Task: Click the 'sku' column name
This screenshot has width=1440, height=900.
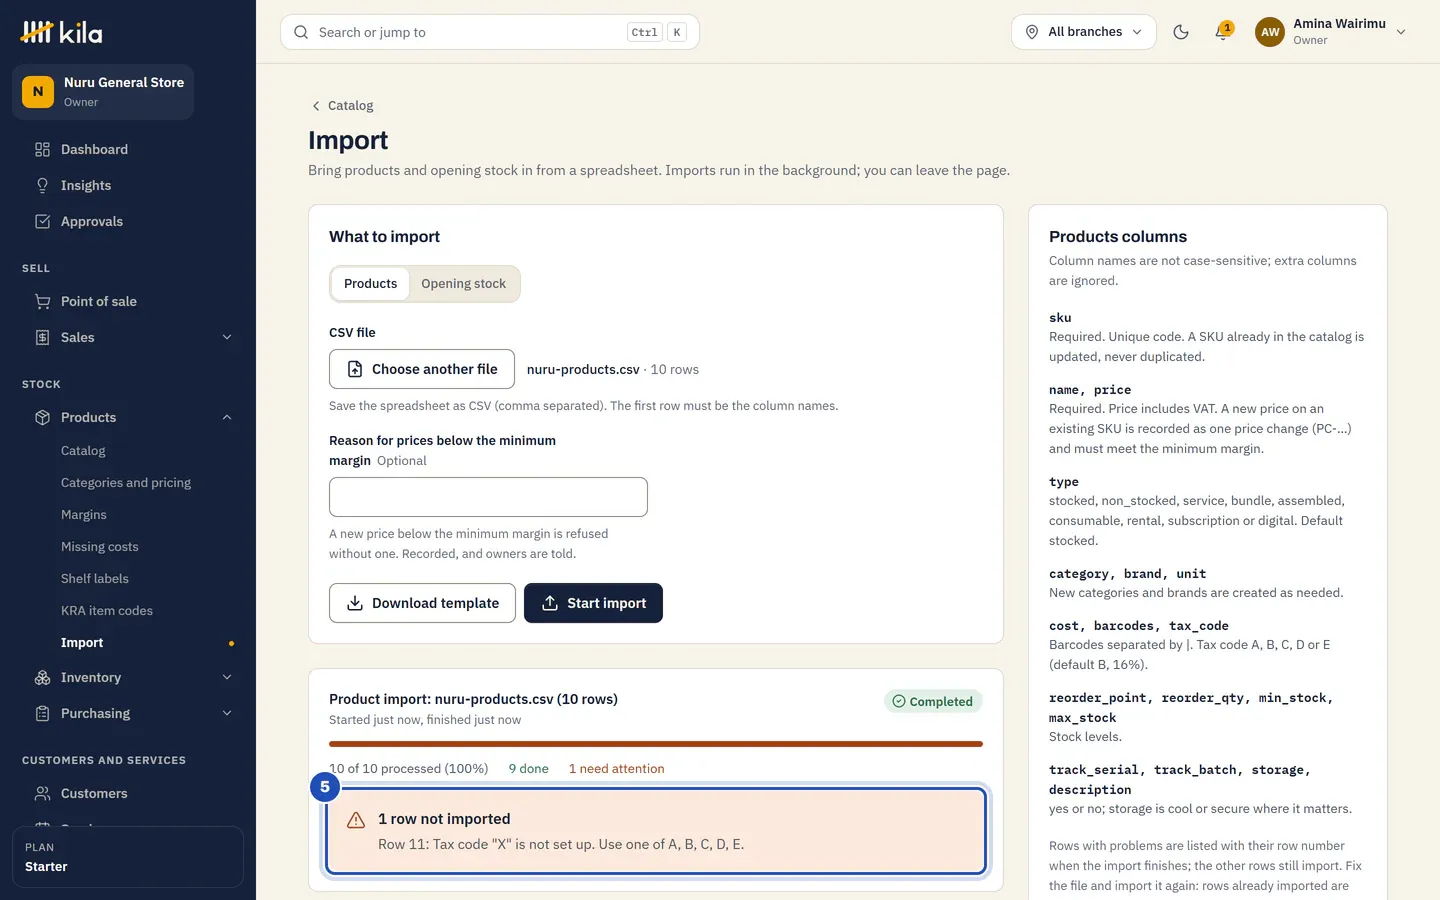Action: coord(1060,318)
